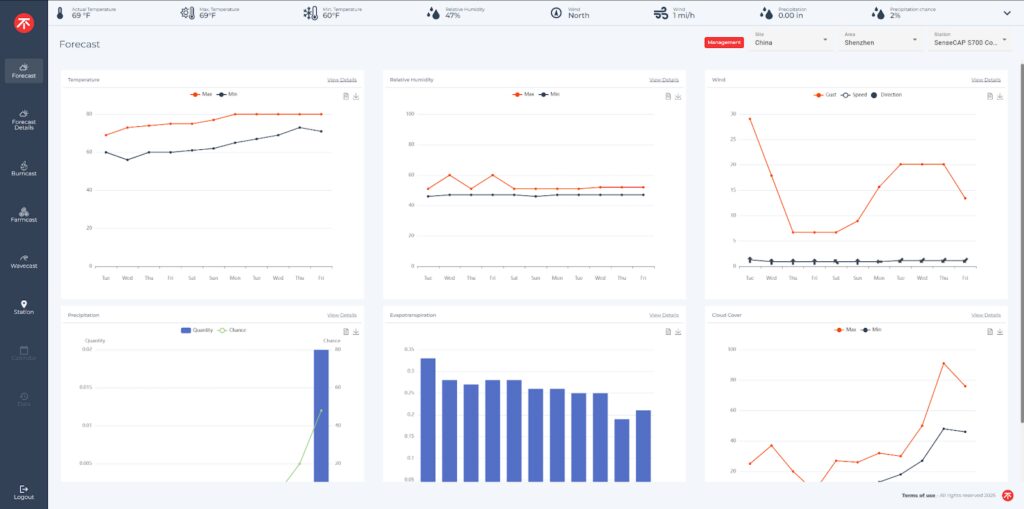
Task: Select Forecast Details in the sidebar
Action: 24,118
